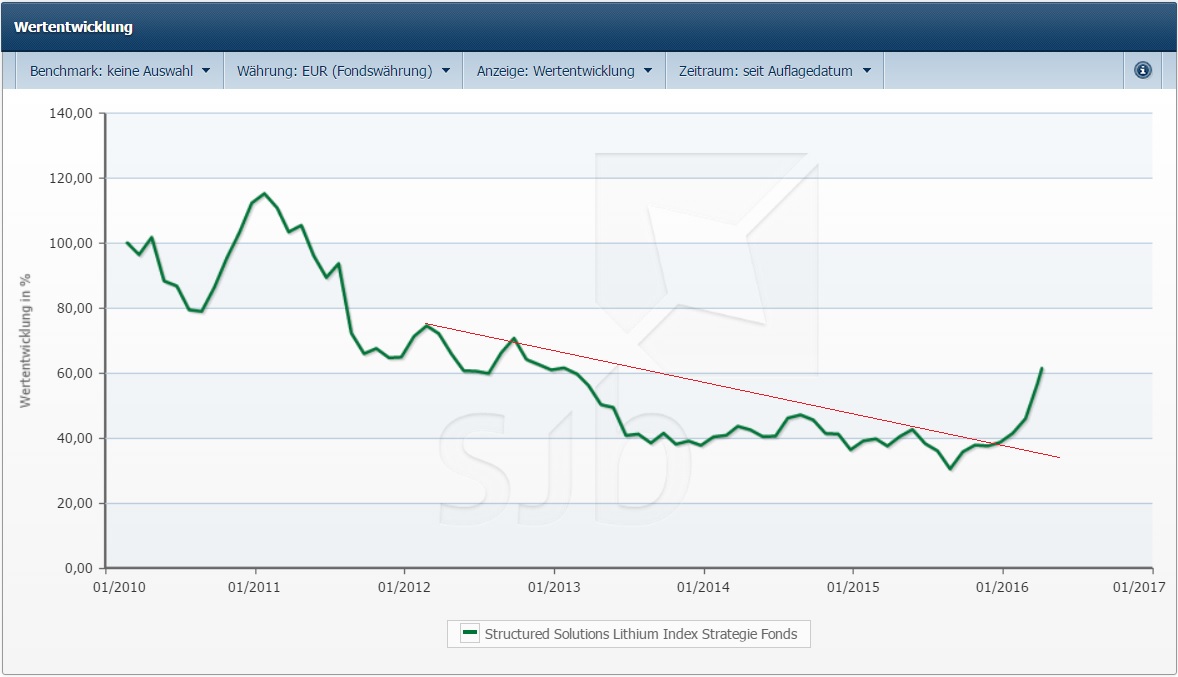
Task: Click the right end of the red trend line
Action: point(1058,457)
